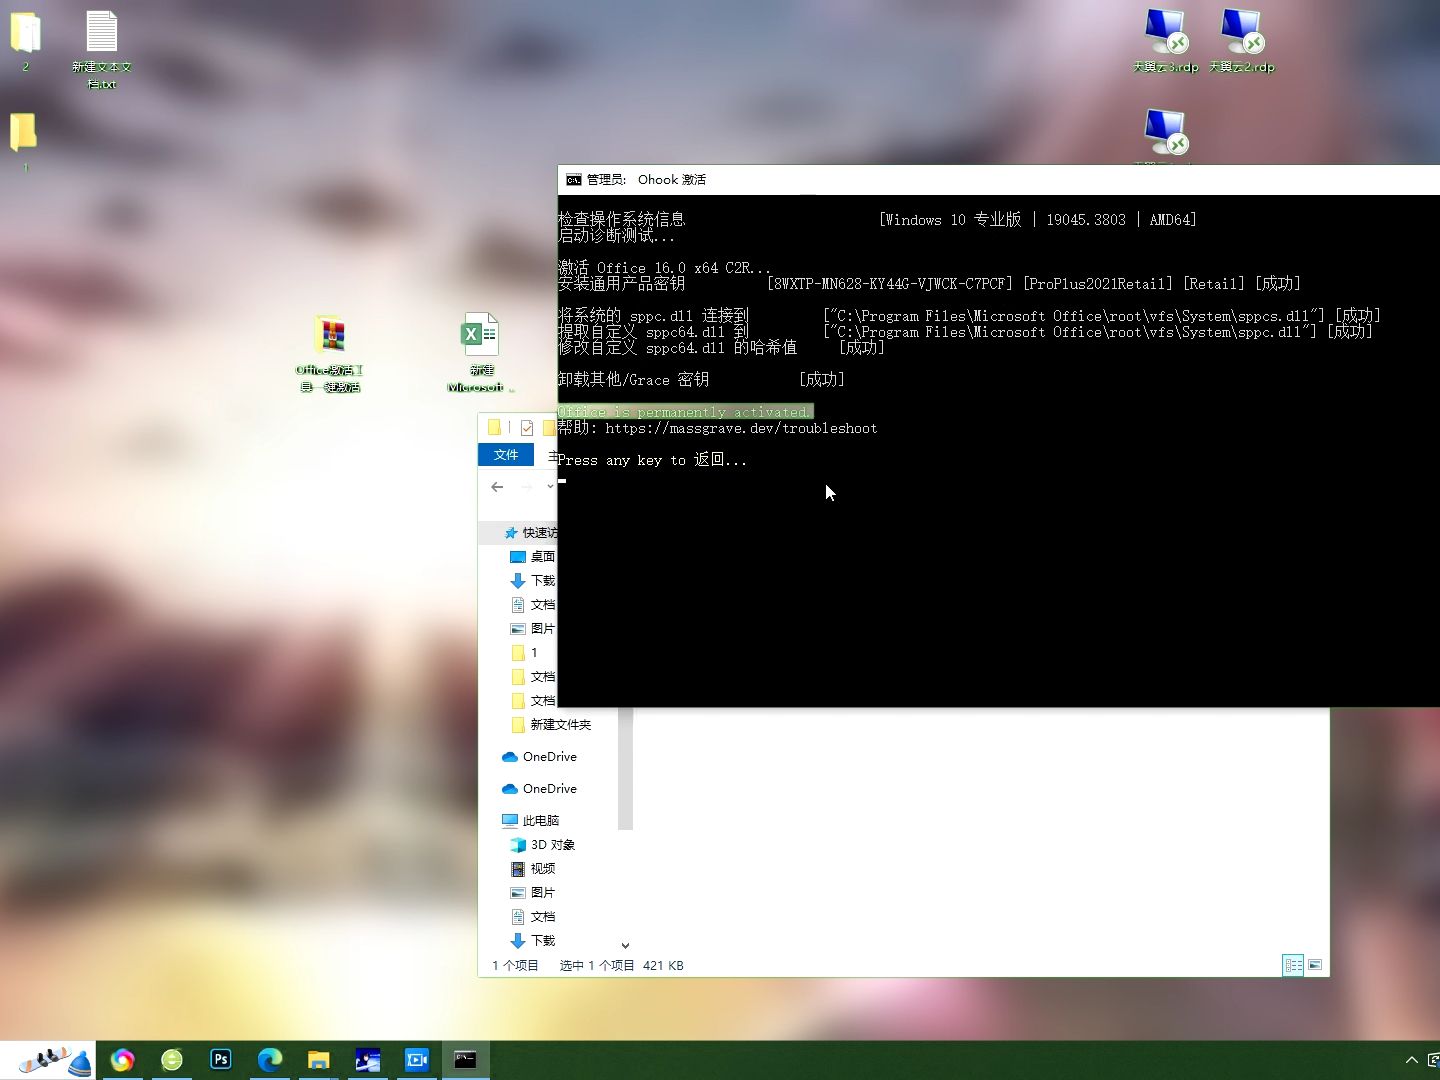Click the Ohook console window title icon

pos(573,180)
